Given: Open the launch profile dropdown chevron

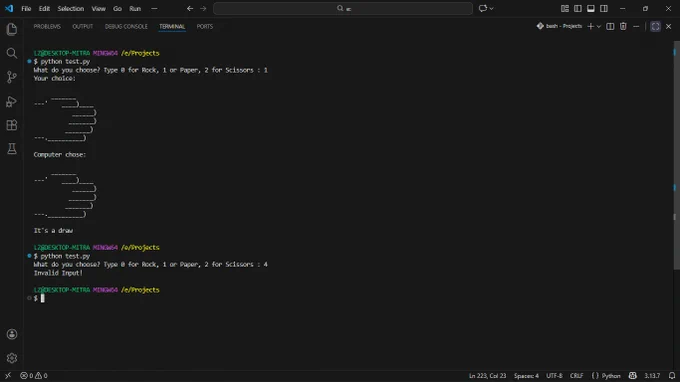Looking at the screenshot, I should point(598,26).
